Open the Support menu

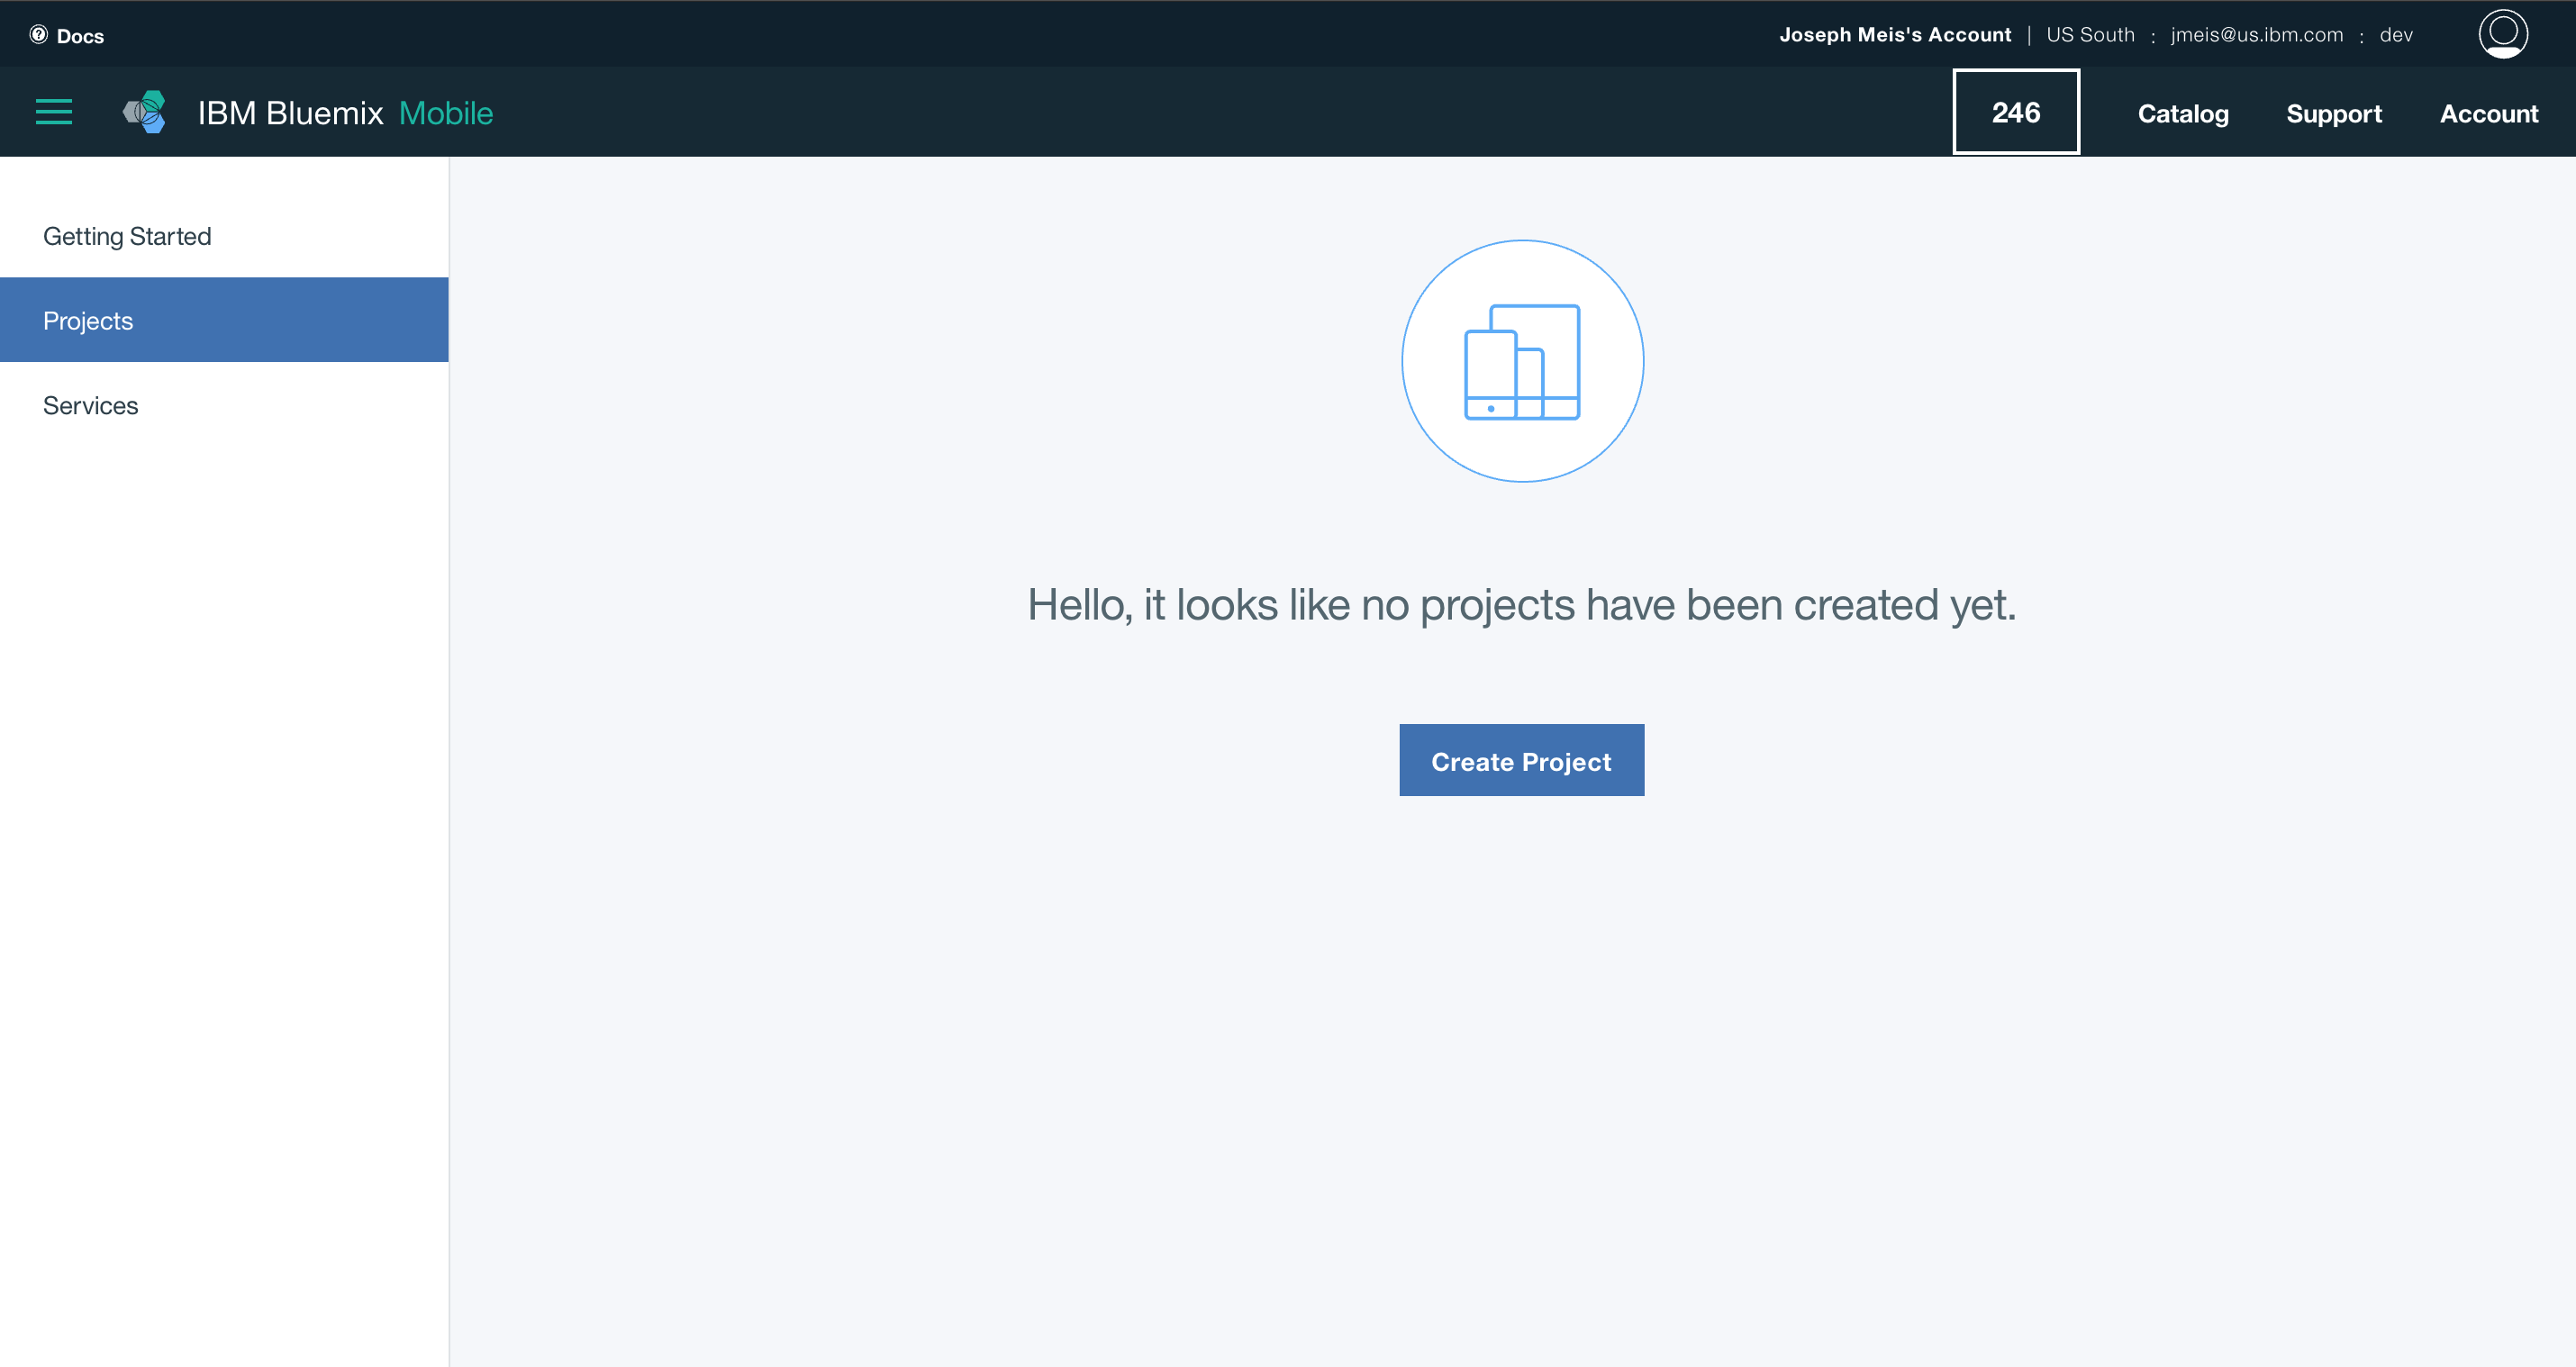coord(2333,114)
